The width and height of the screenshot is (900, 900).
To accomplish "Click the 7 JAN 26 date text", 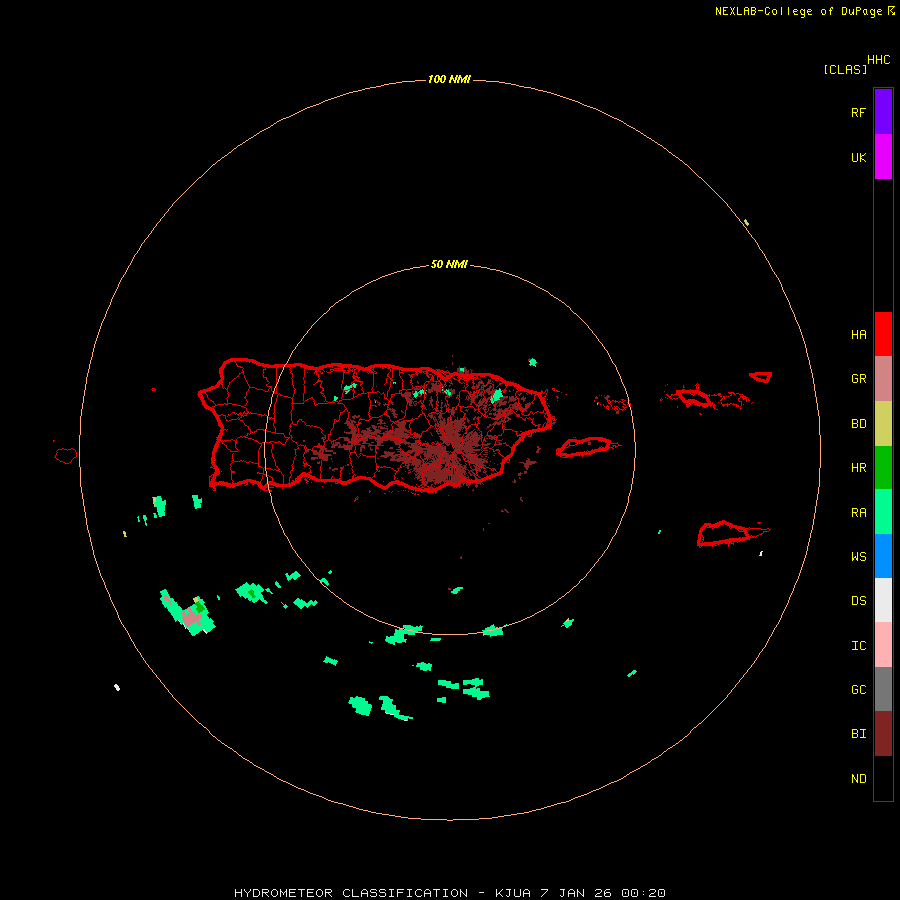I will (576, 893).
